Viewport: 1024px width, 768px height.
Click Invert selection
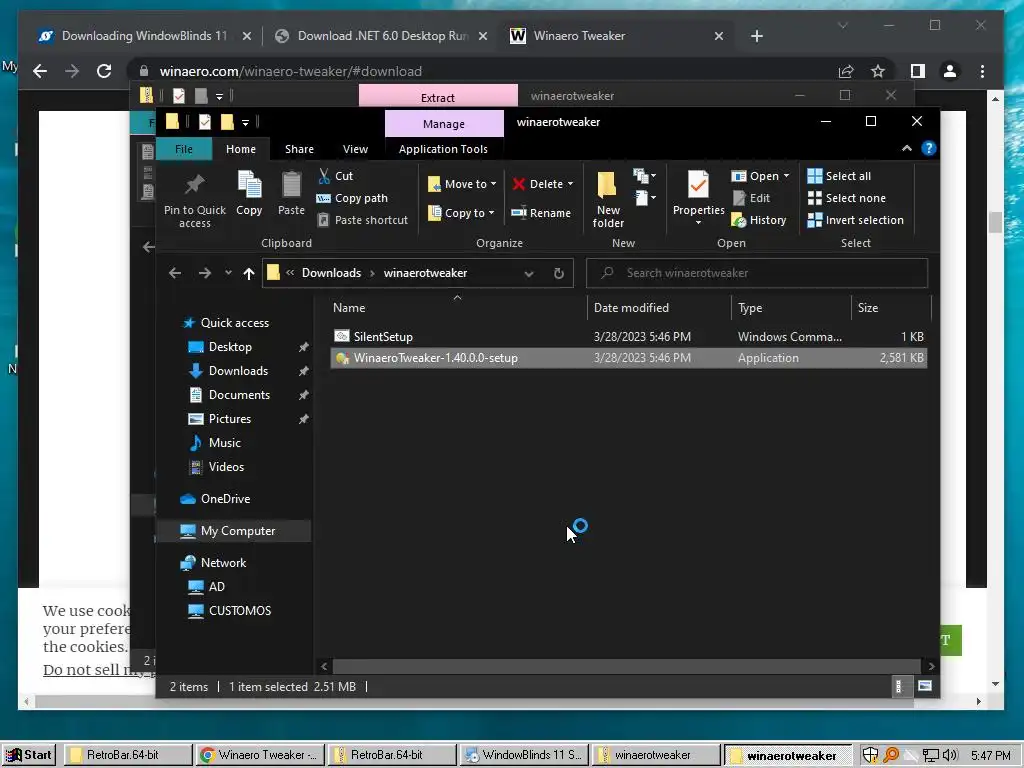tap(856, 220)
